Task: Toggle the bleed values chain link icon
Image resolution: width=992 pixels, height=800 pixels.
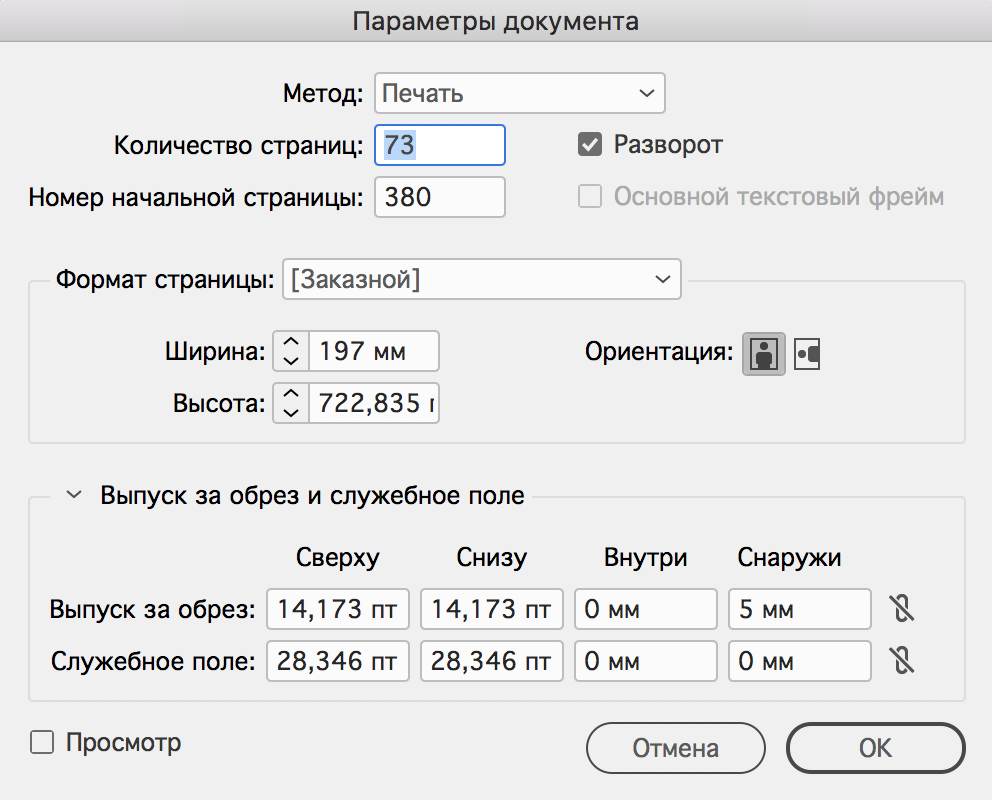Action: (902, 609)
